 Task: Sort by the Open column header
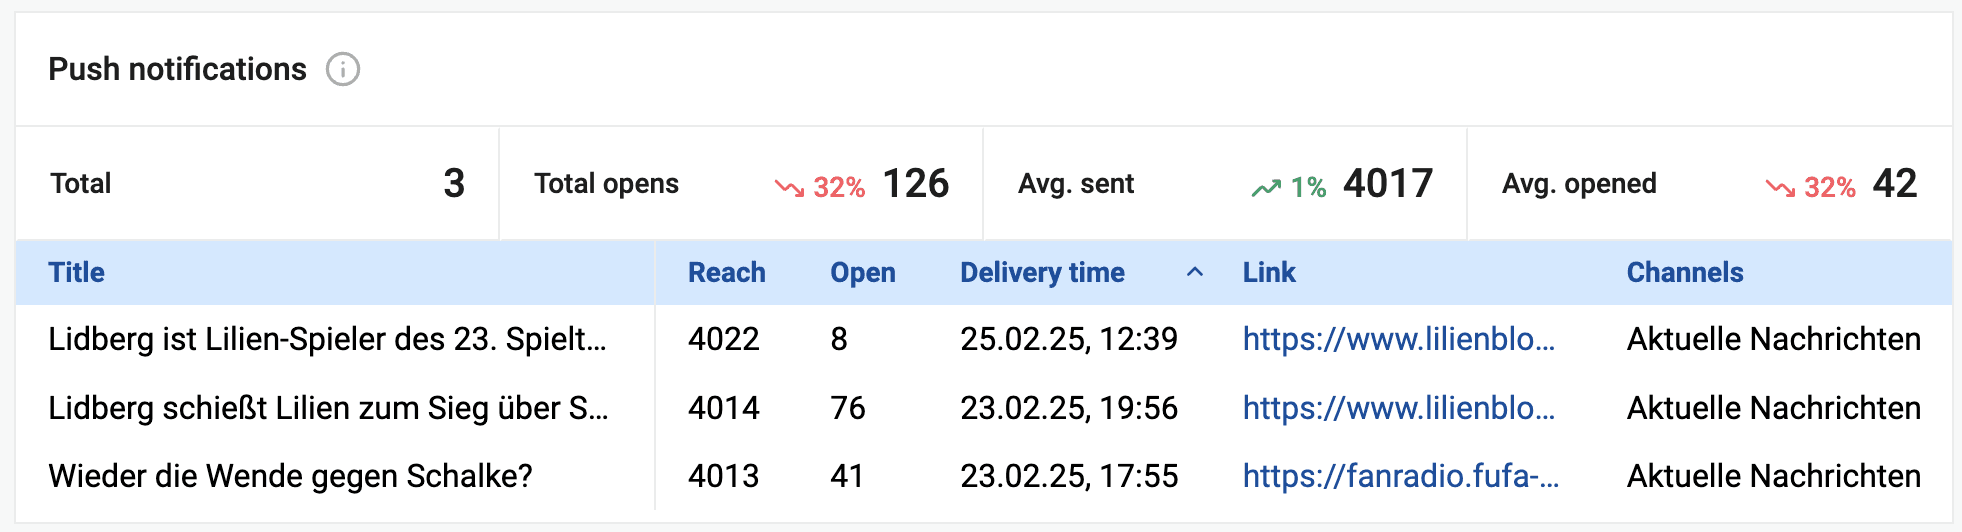pos(863,272)
